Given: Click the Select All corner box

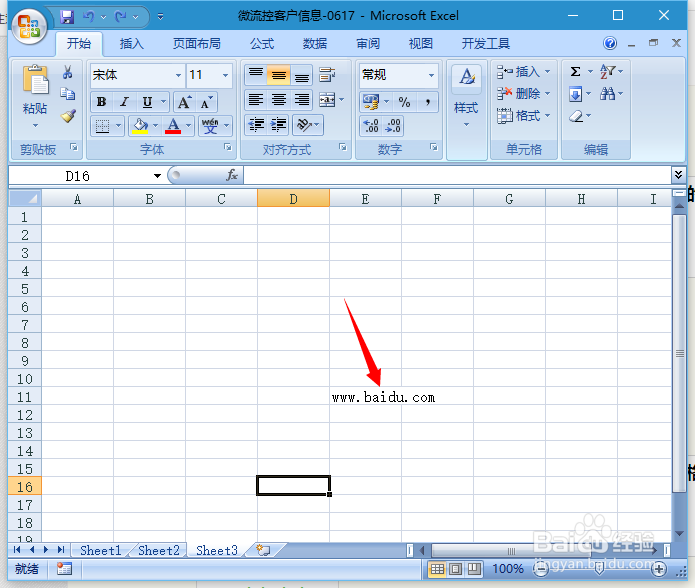Looking at the screenshot, I should [25, 199].
